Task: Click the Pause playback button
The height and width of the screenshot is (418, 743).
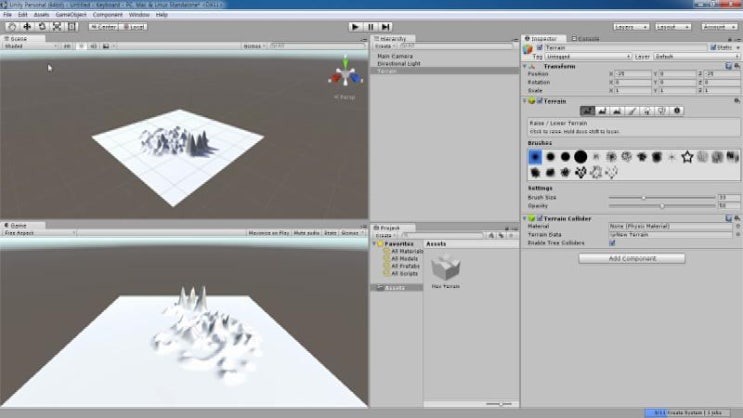Action: click(x=371, y=27)
